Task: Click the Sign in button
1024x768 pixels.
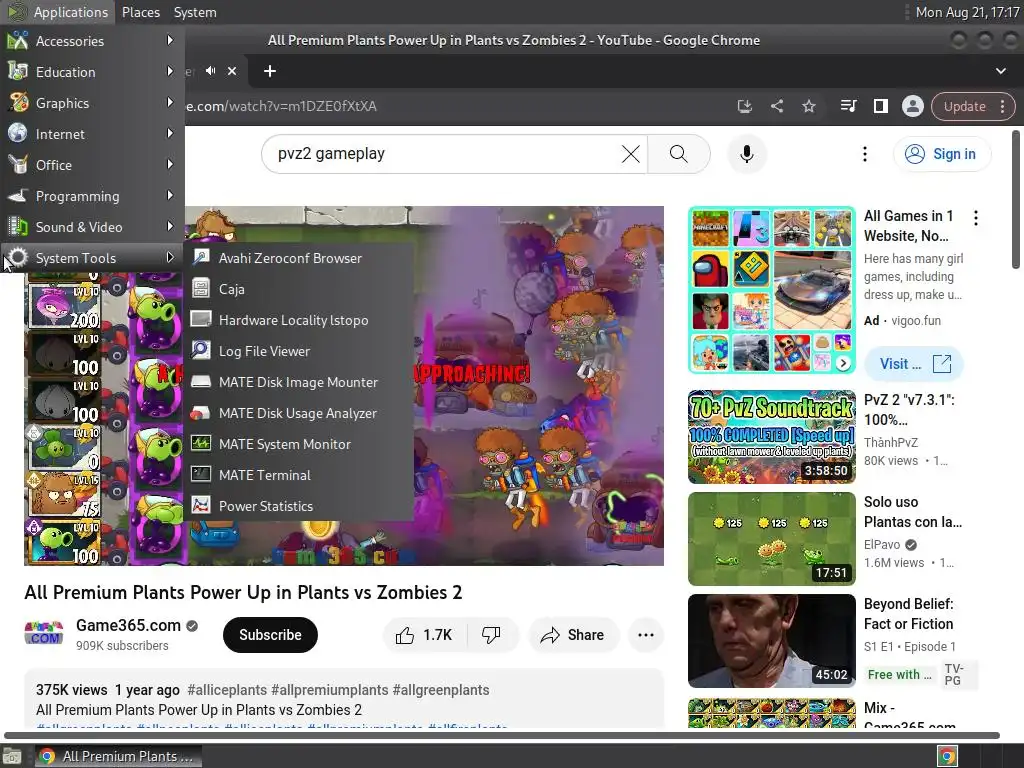Action: [x=941, y=154]
